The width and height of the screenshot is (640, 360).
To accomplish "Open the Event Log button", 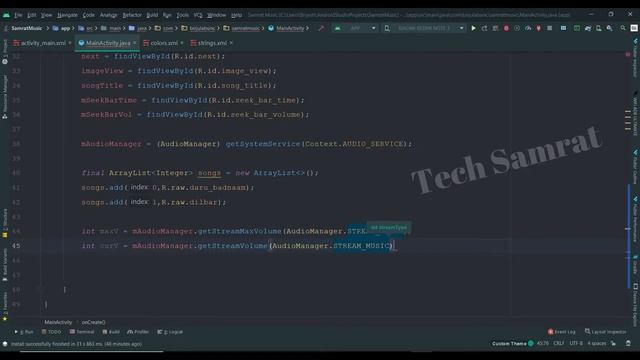I will 562,332.
